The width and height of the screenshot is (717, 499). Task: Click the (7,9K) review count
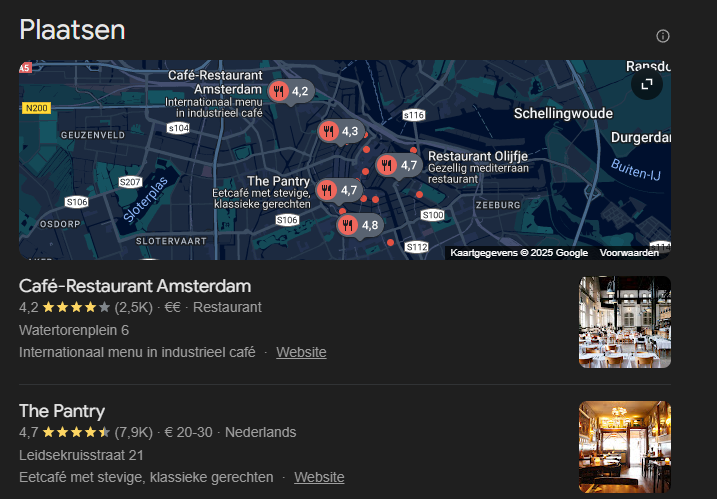pos(134,432)
